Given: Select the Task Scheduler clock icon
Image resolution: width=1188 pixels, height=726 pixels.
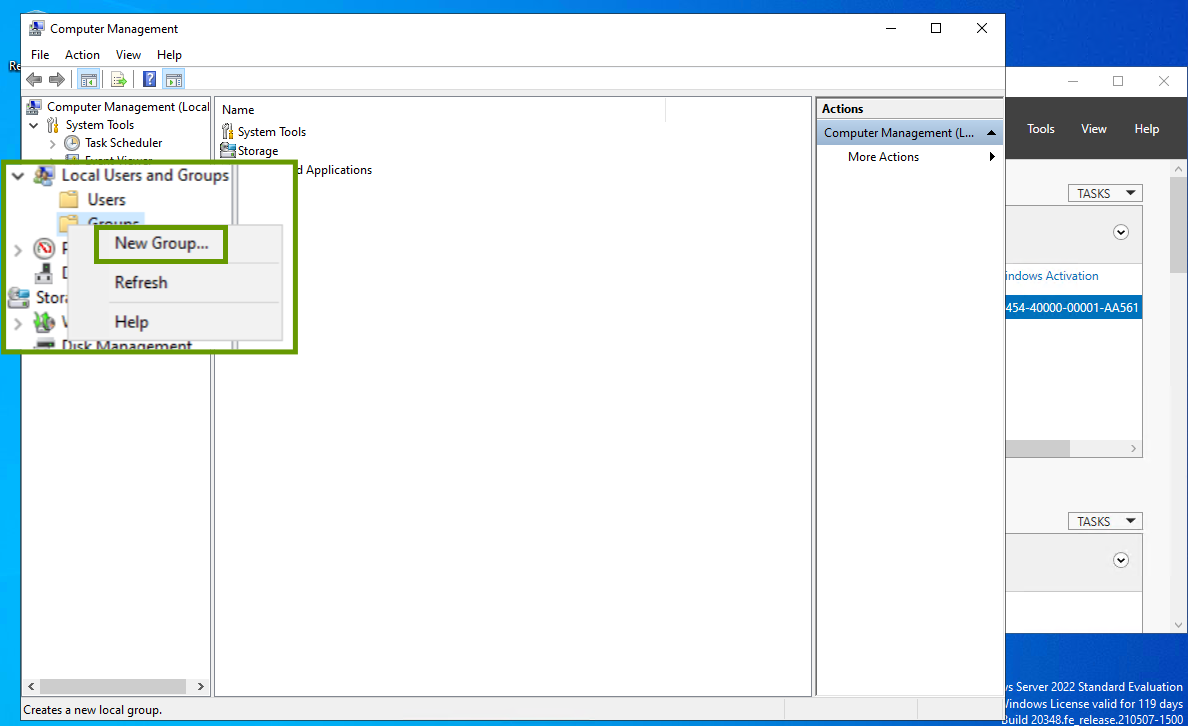Looking at the screenshot, I should click(72, 143).
